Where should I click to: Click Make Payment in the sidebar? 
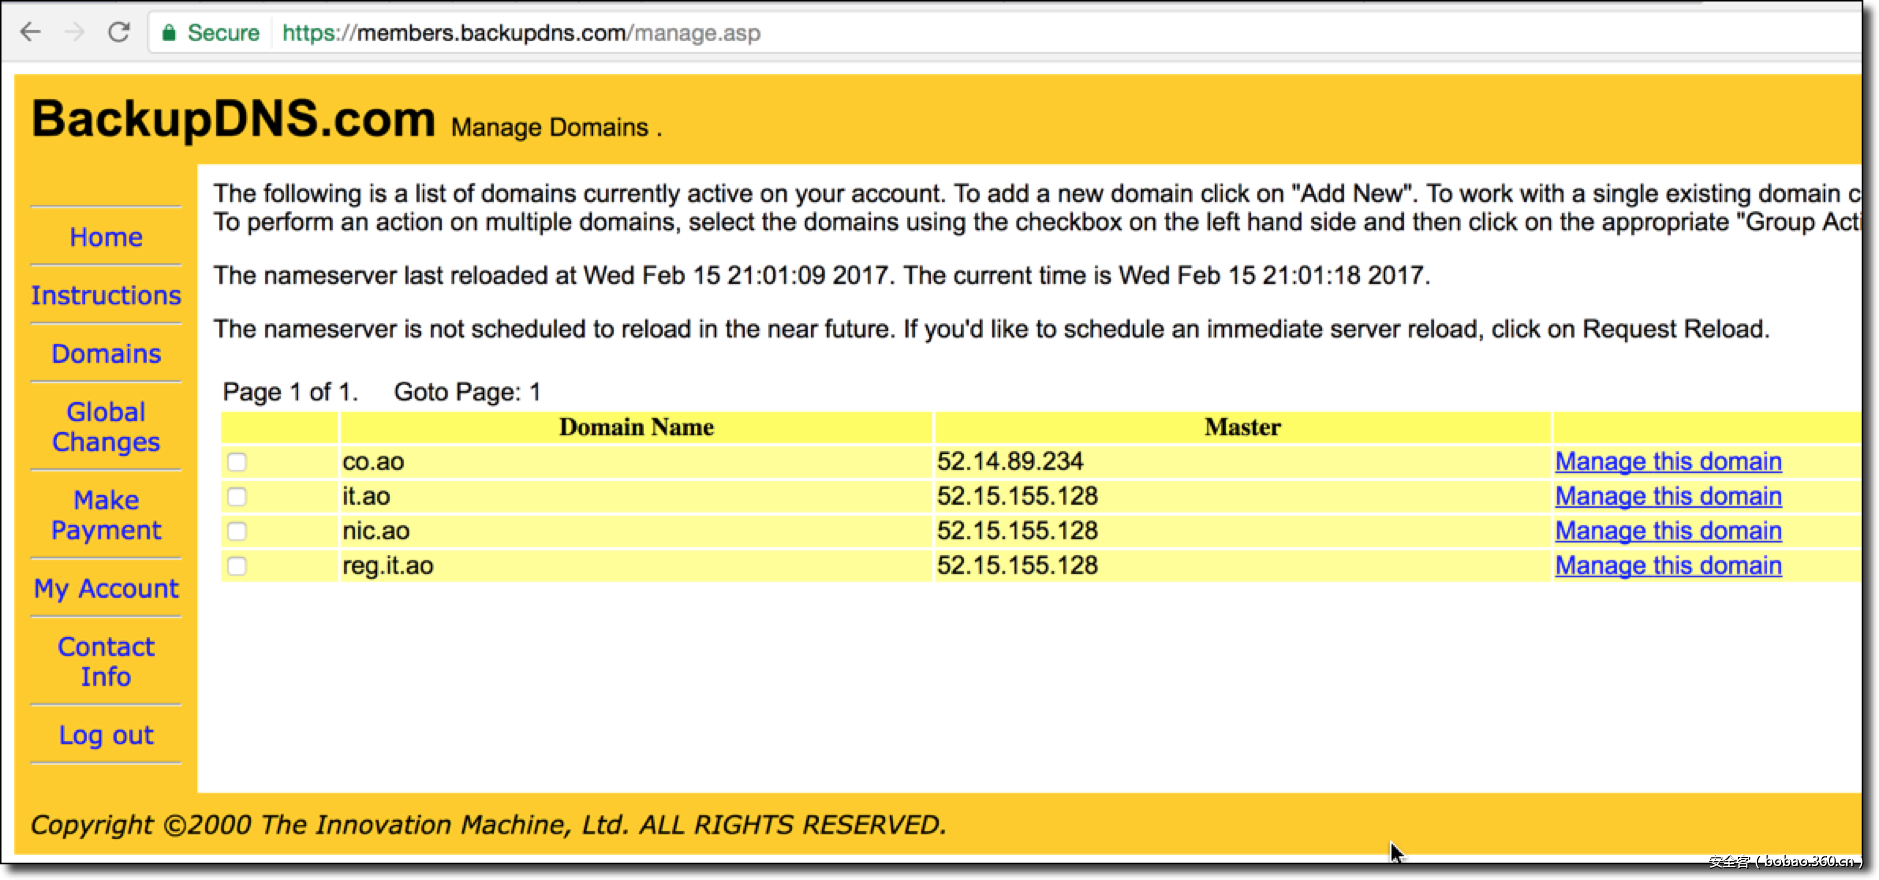106,515
